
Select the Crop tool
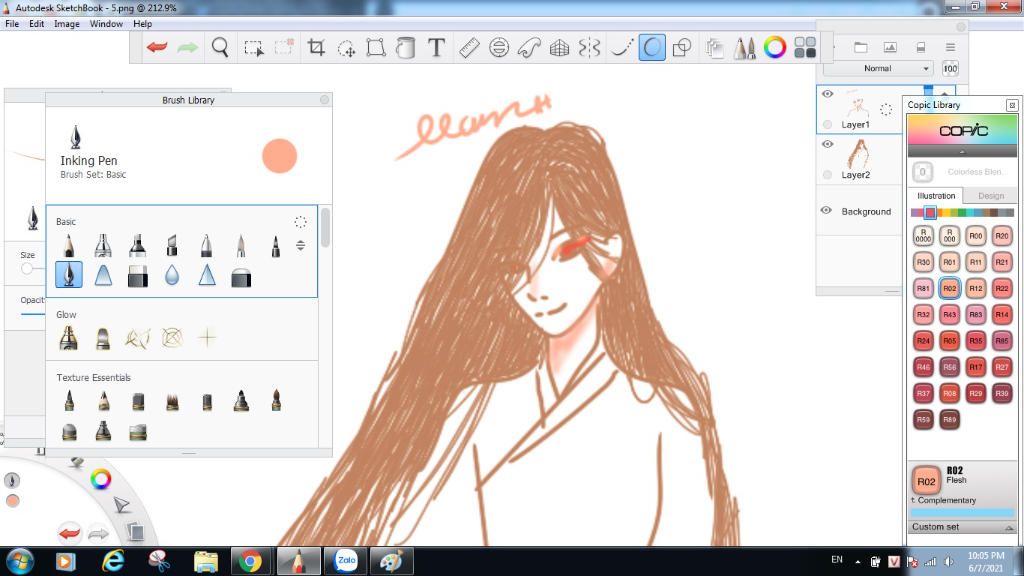click(x=316, y=47)
